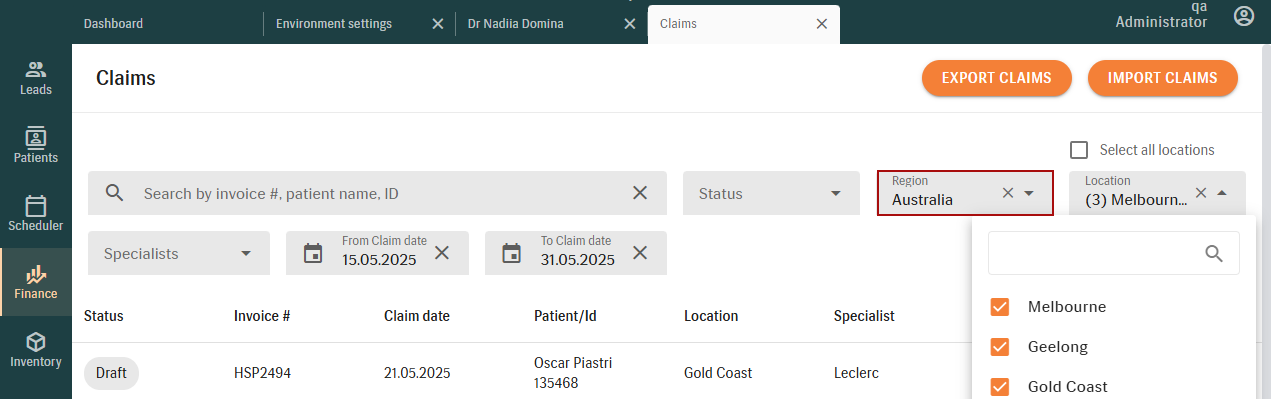This screenshot has height=399, width=1271.
Task: Open the Scheduler calendar icon
Action: coord(36,206)
